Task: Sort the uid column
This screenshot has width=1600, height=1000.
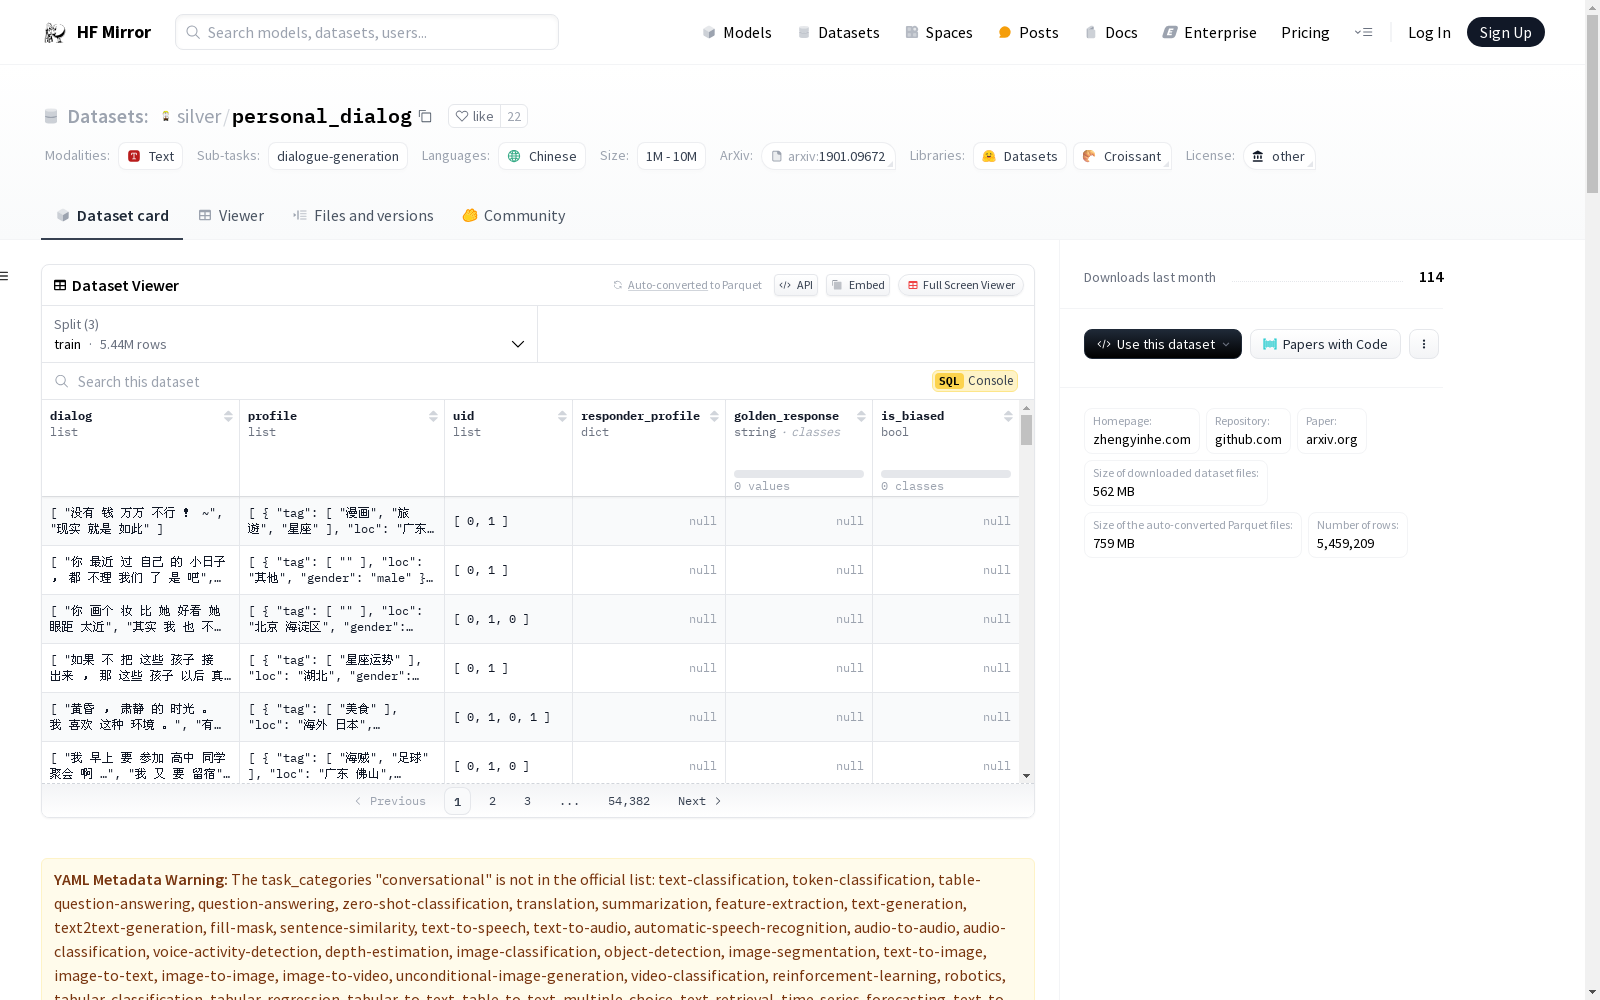Action: pos(562,416)
